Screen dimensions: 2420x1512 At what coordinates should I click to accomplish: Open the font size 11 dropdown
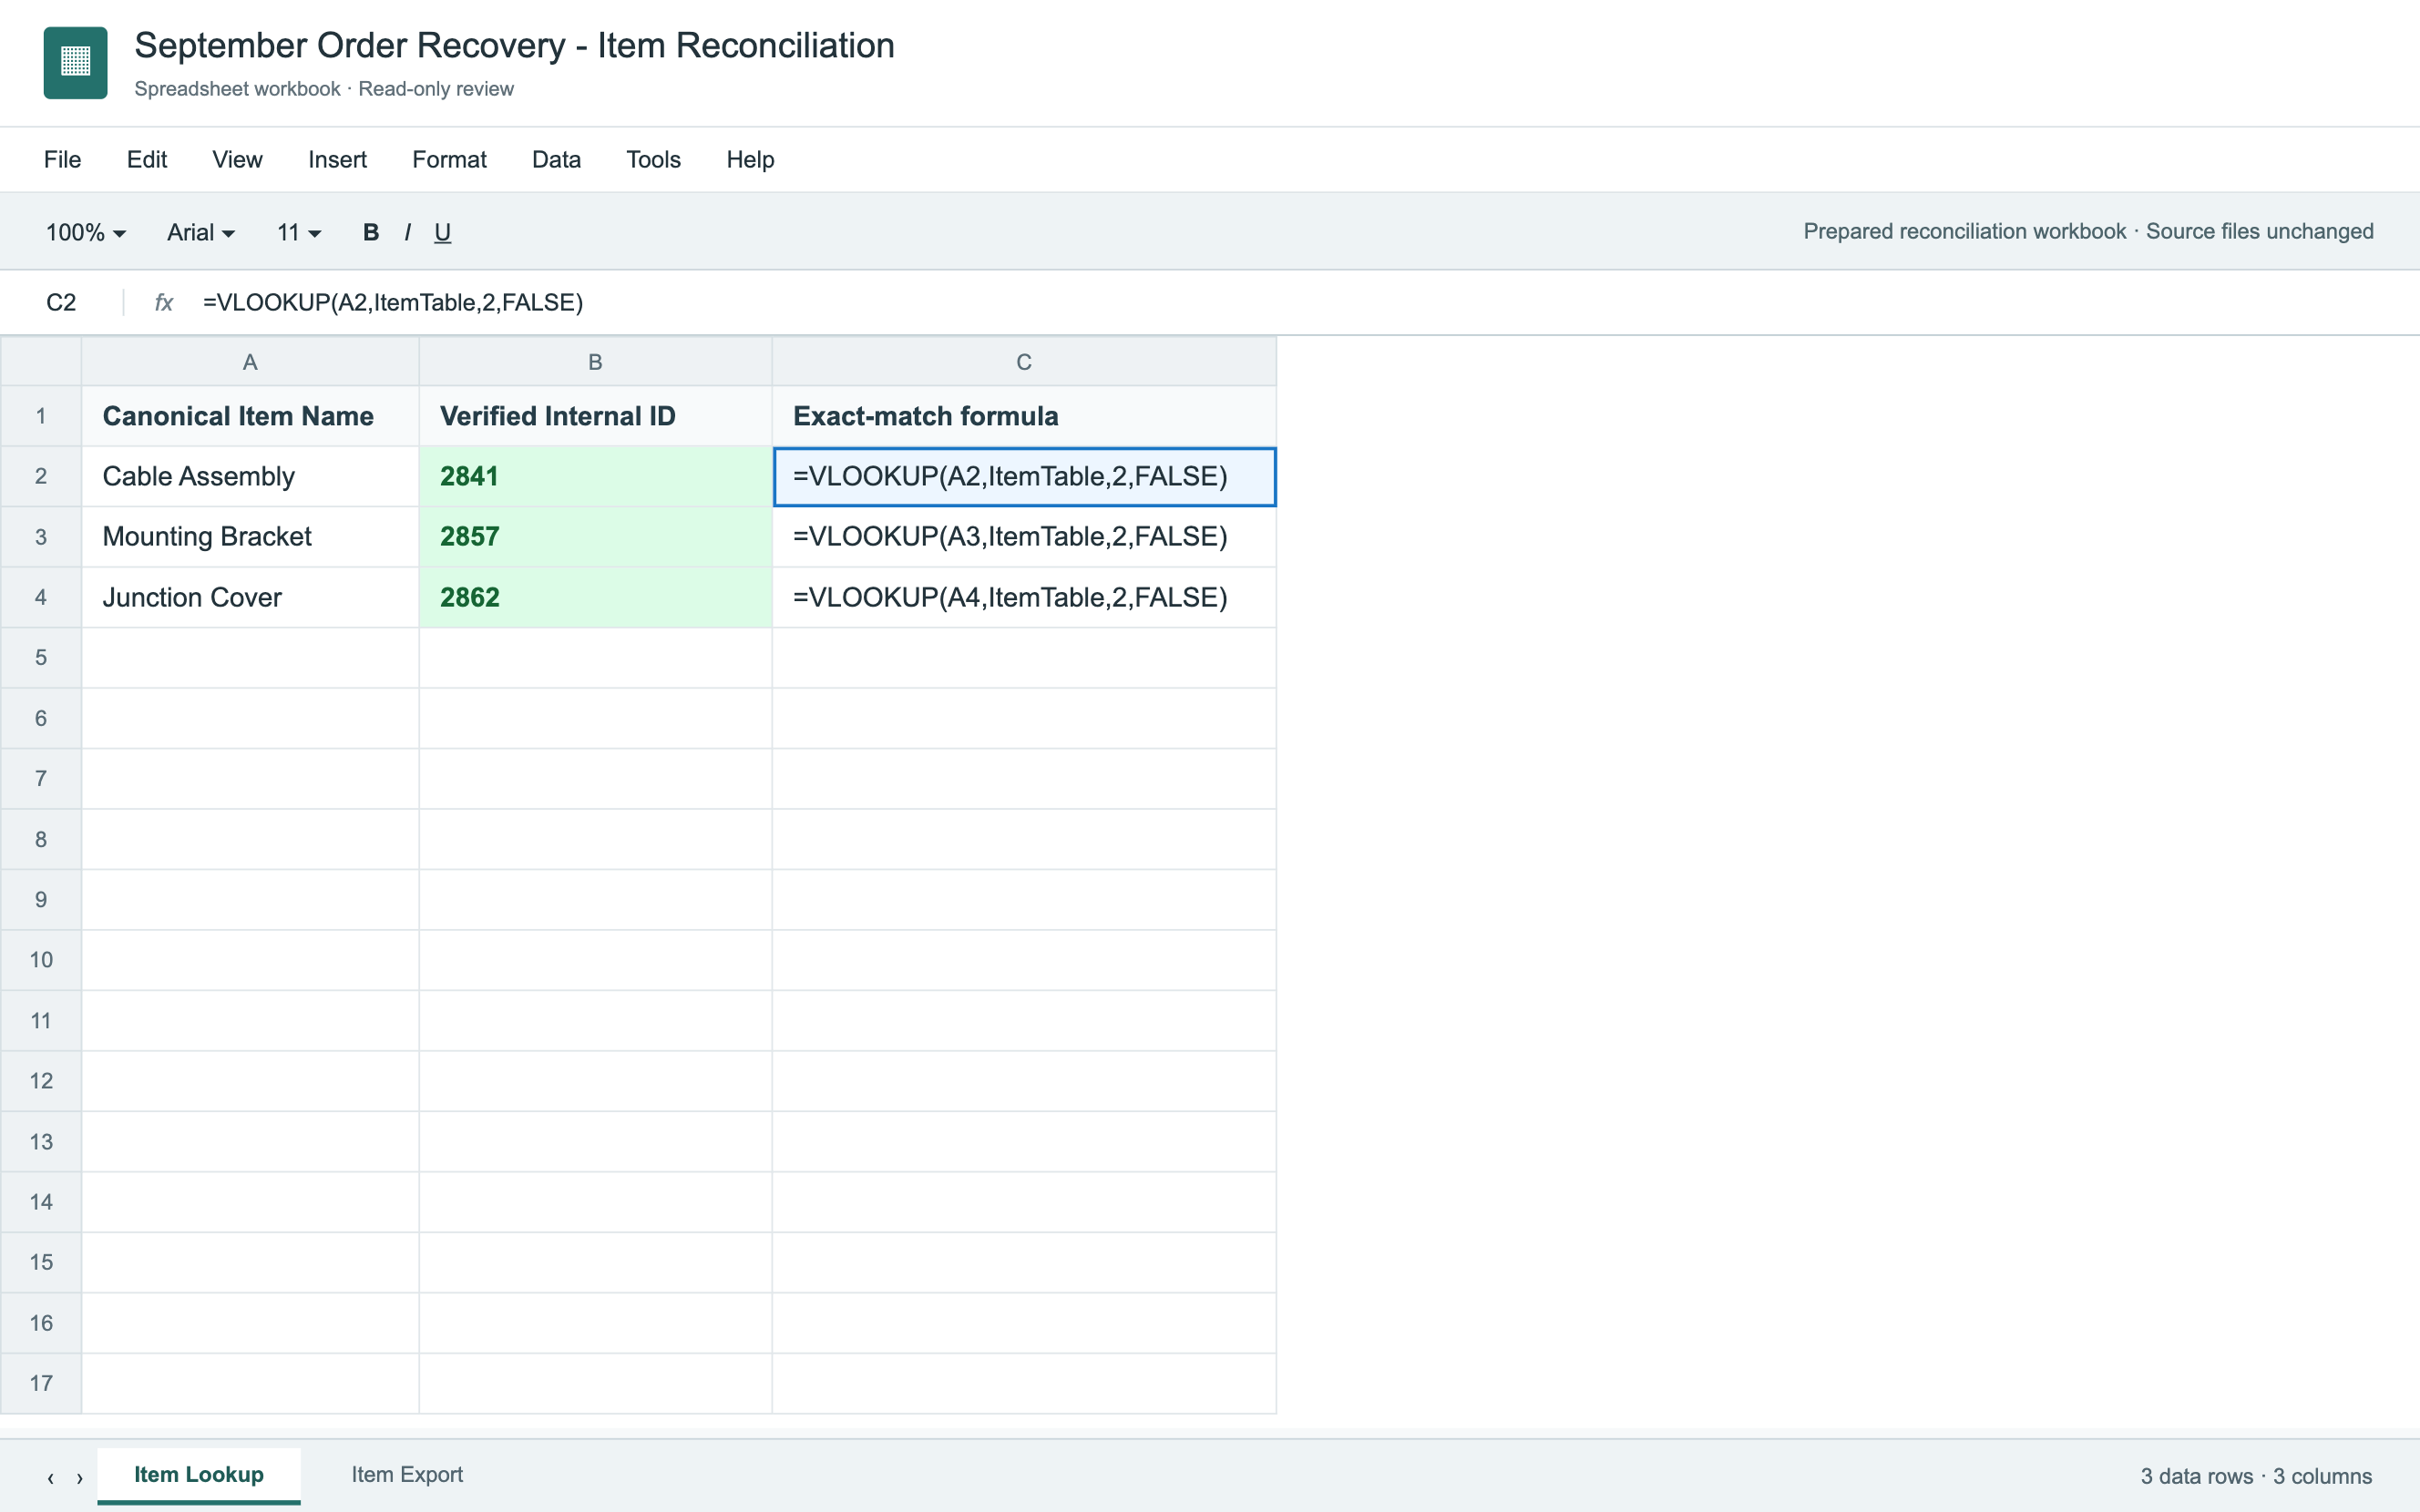coord(299,232)
